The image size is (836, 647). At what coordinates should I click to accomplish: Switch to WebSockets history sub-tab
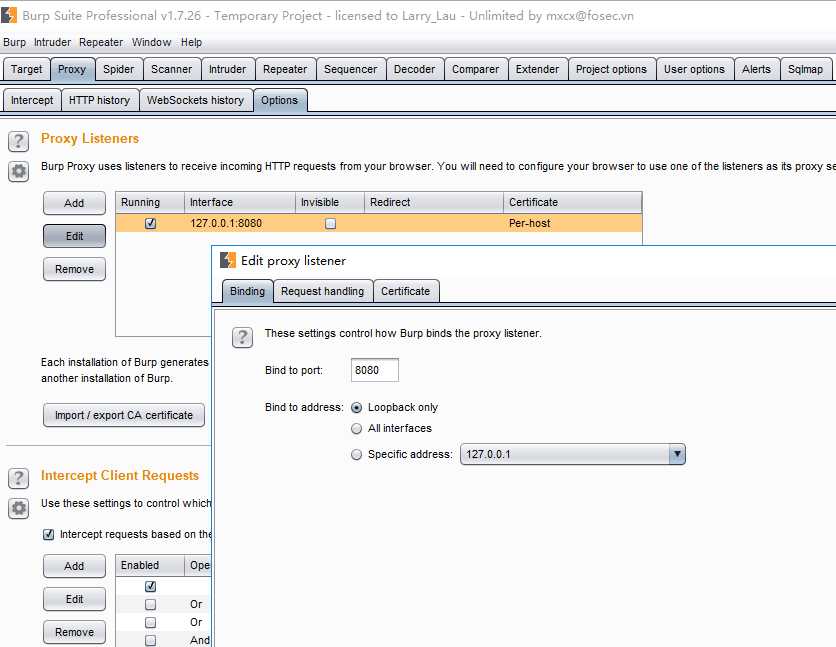point(195,100)
